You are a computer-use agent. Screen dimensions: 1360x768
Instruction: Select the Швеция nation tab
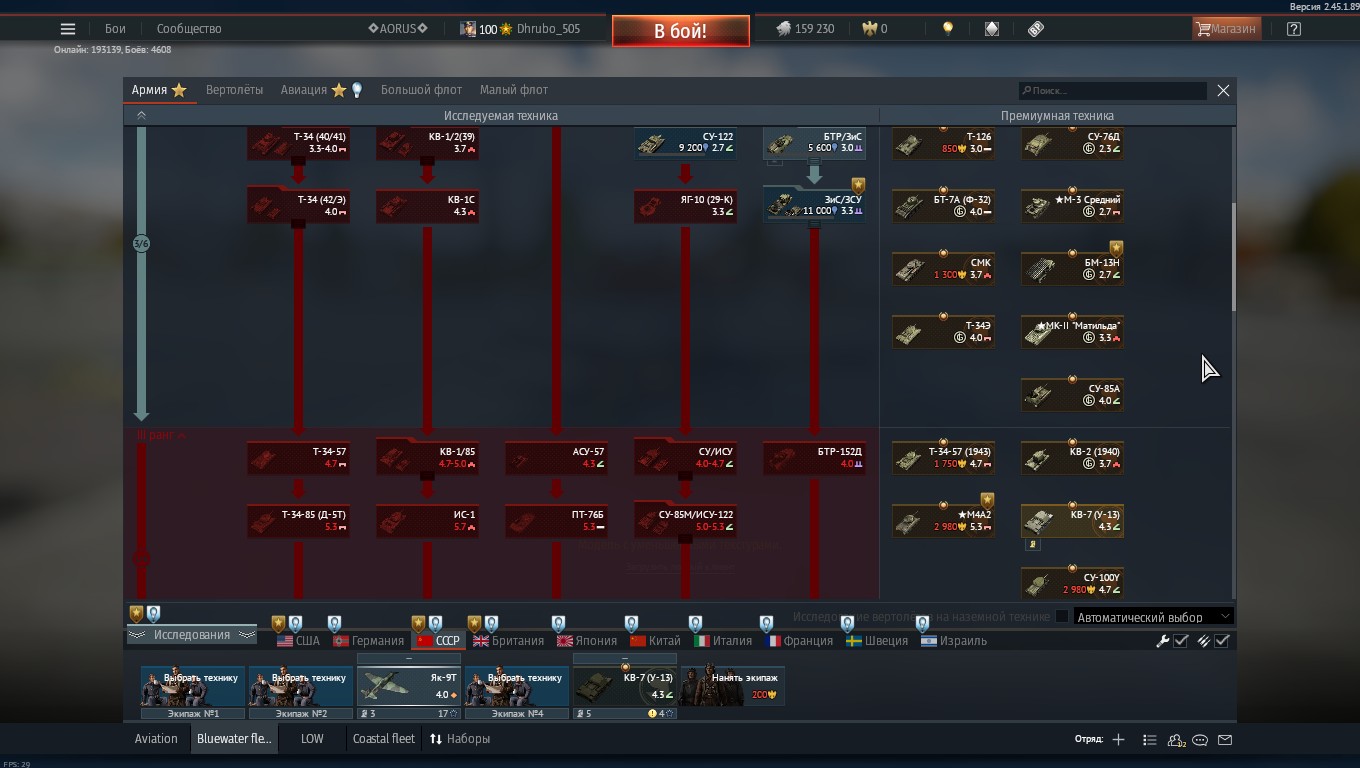877,641
